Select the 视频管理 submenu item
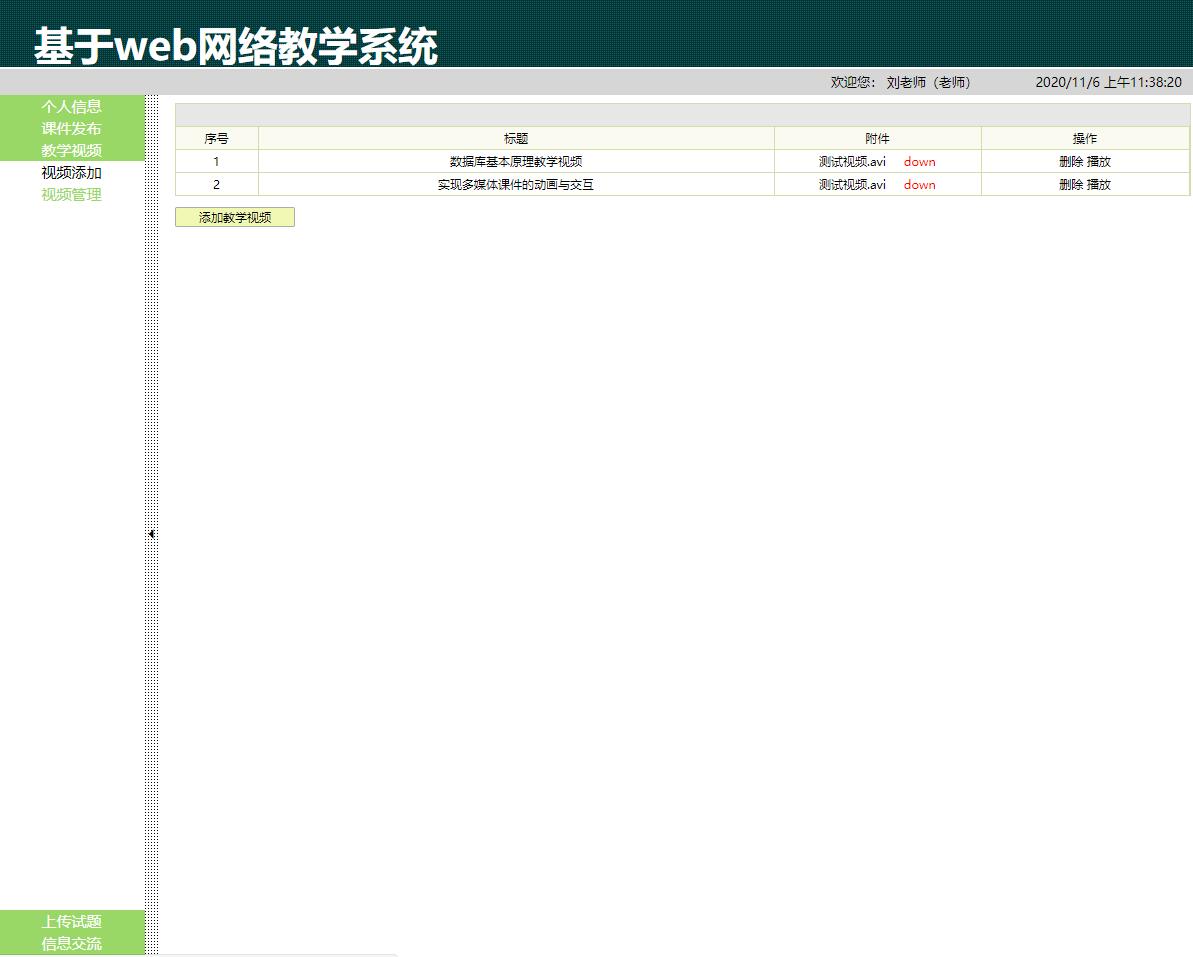Image resolution: width=1193 pixels, height=957 pixels. pos(71,194)
